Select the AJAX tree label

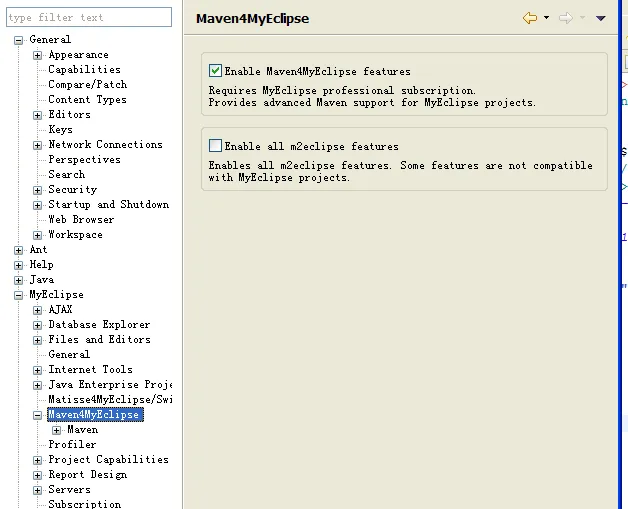coord(60,310)
